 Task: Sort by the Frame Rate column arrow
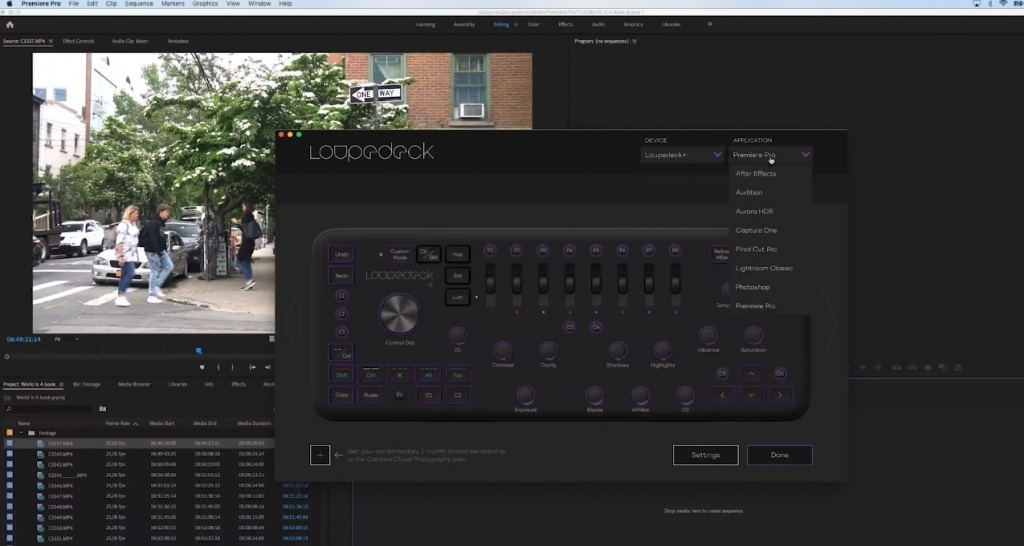[135, 424]
